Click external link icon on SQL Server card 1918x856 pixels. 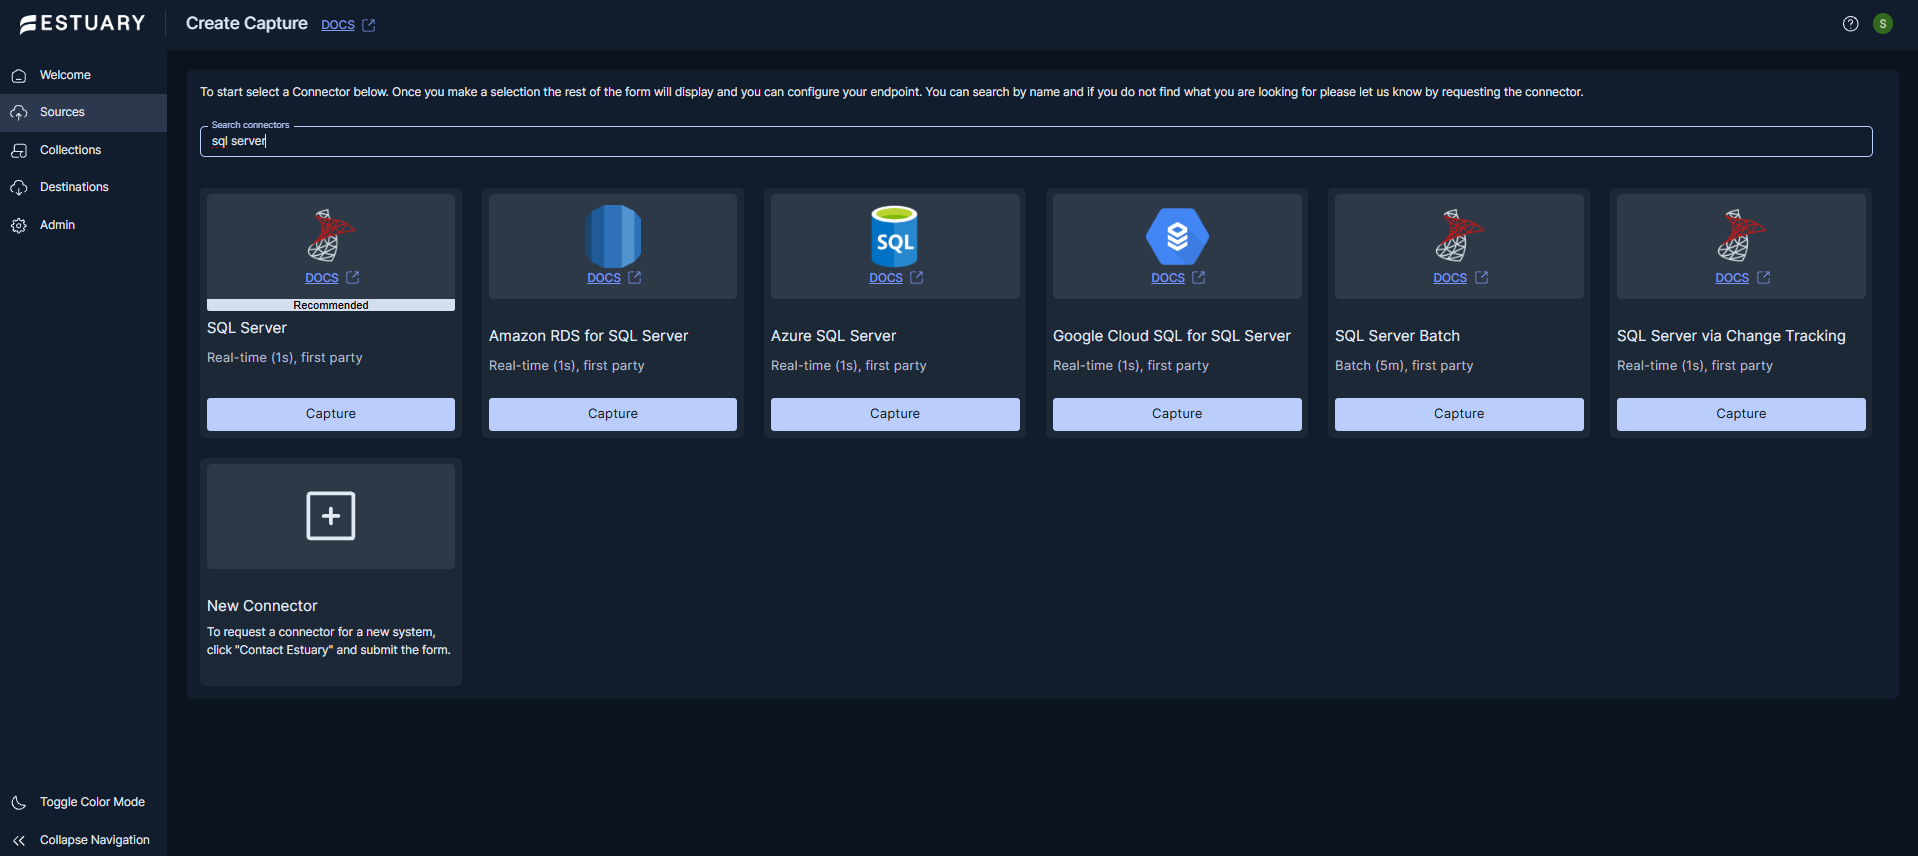click(353, 278)
